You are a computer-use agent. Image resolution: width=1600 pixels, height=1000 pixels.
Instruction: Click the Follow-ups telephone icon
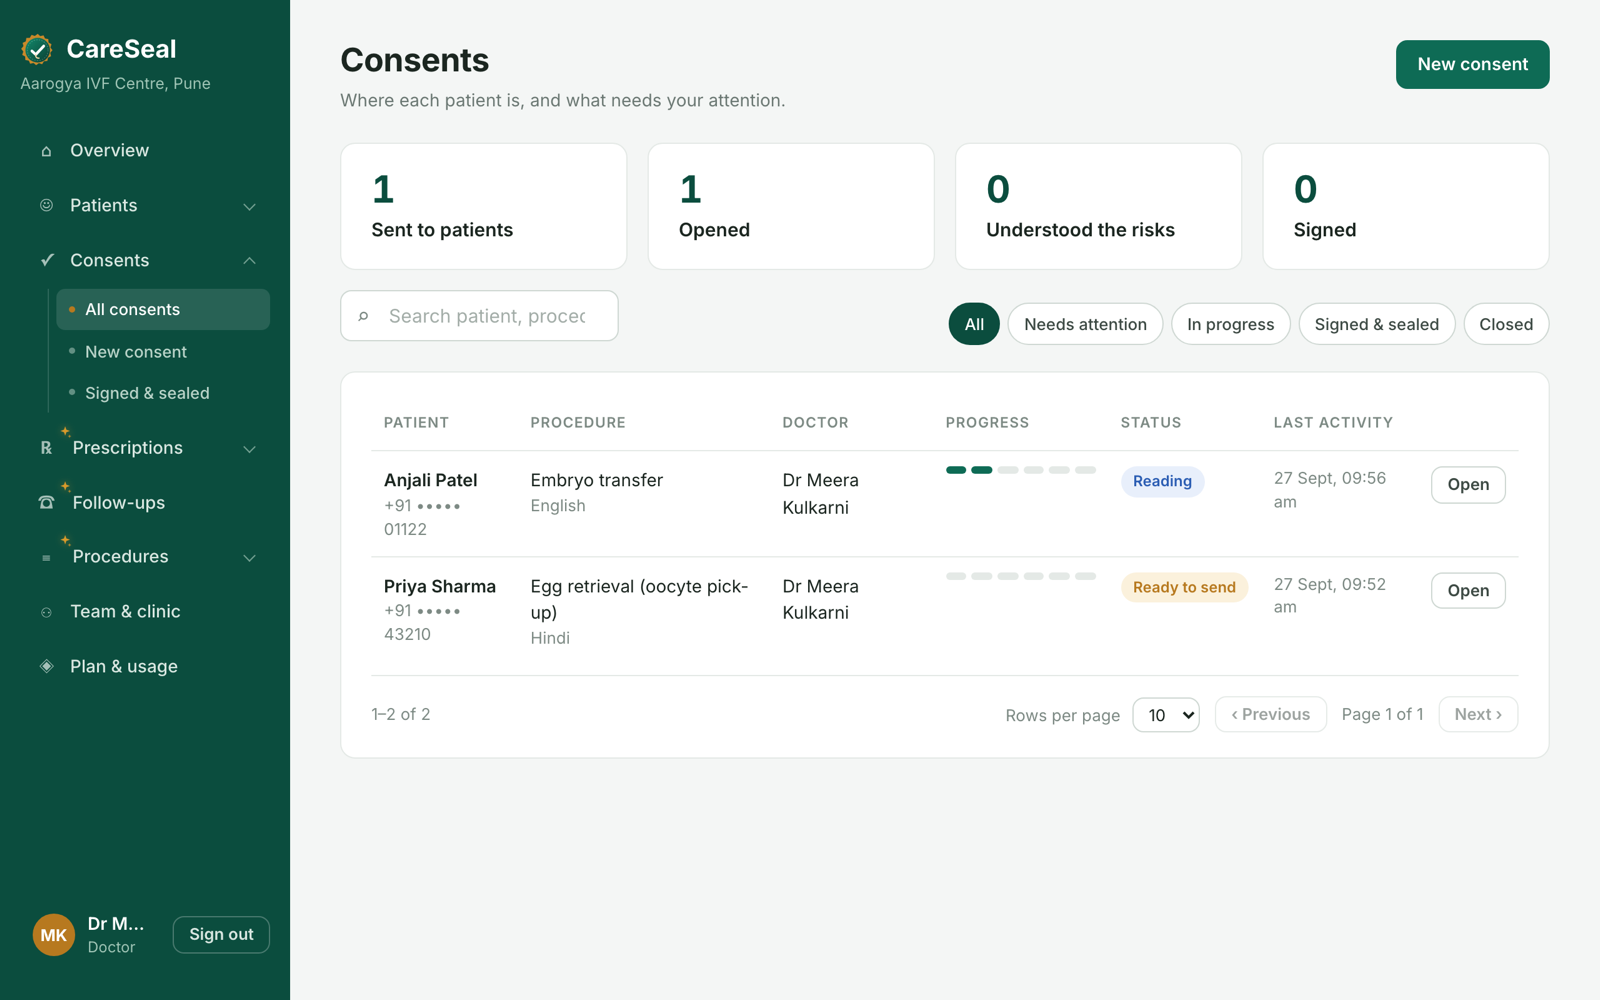coord(46,502)
